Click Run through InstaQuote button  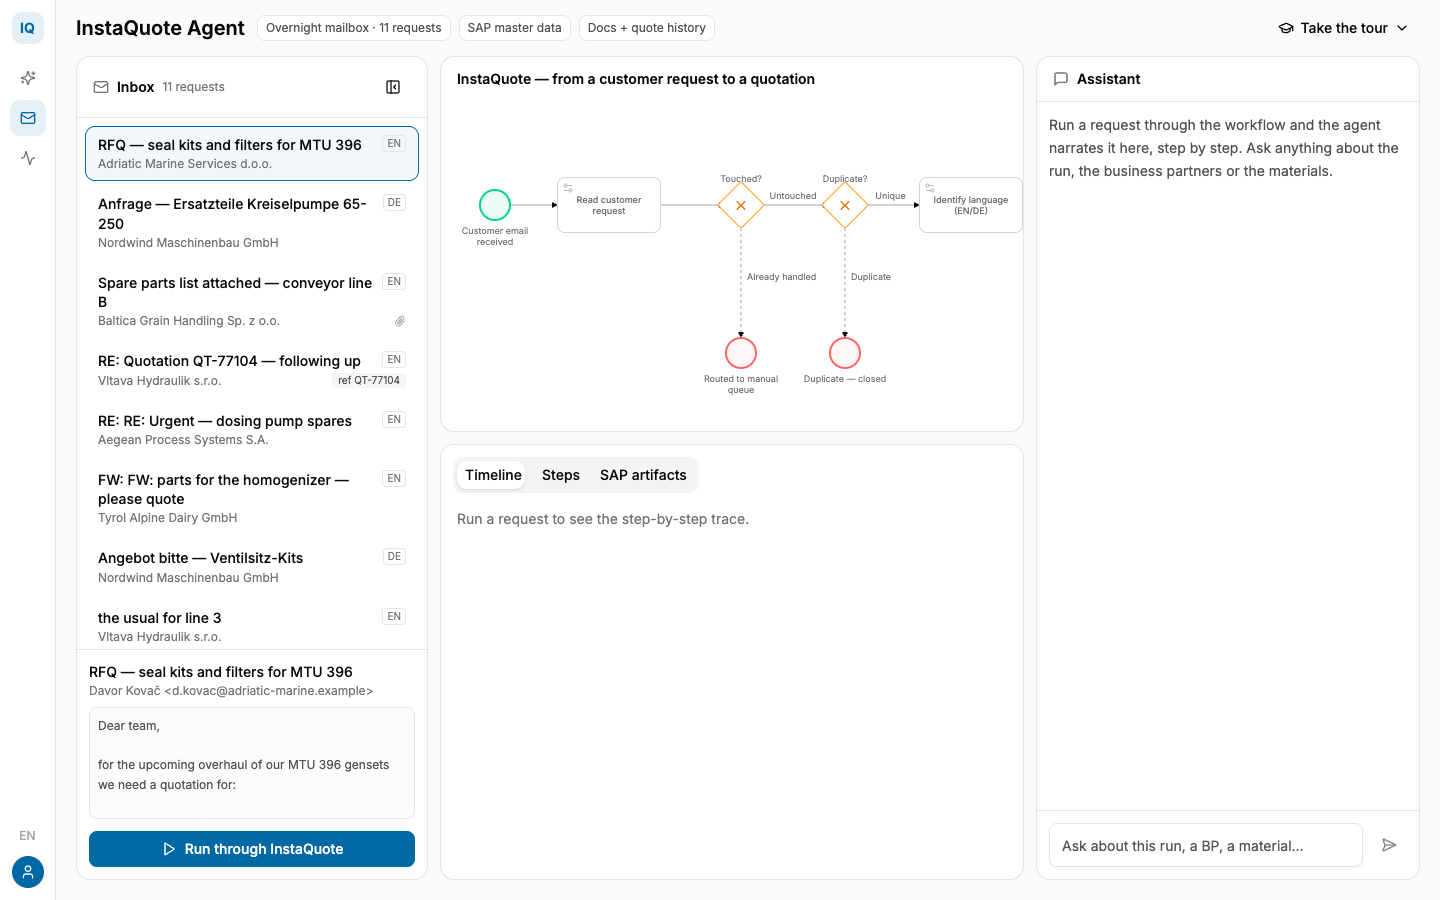(x=252, y=849)
